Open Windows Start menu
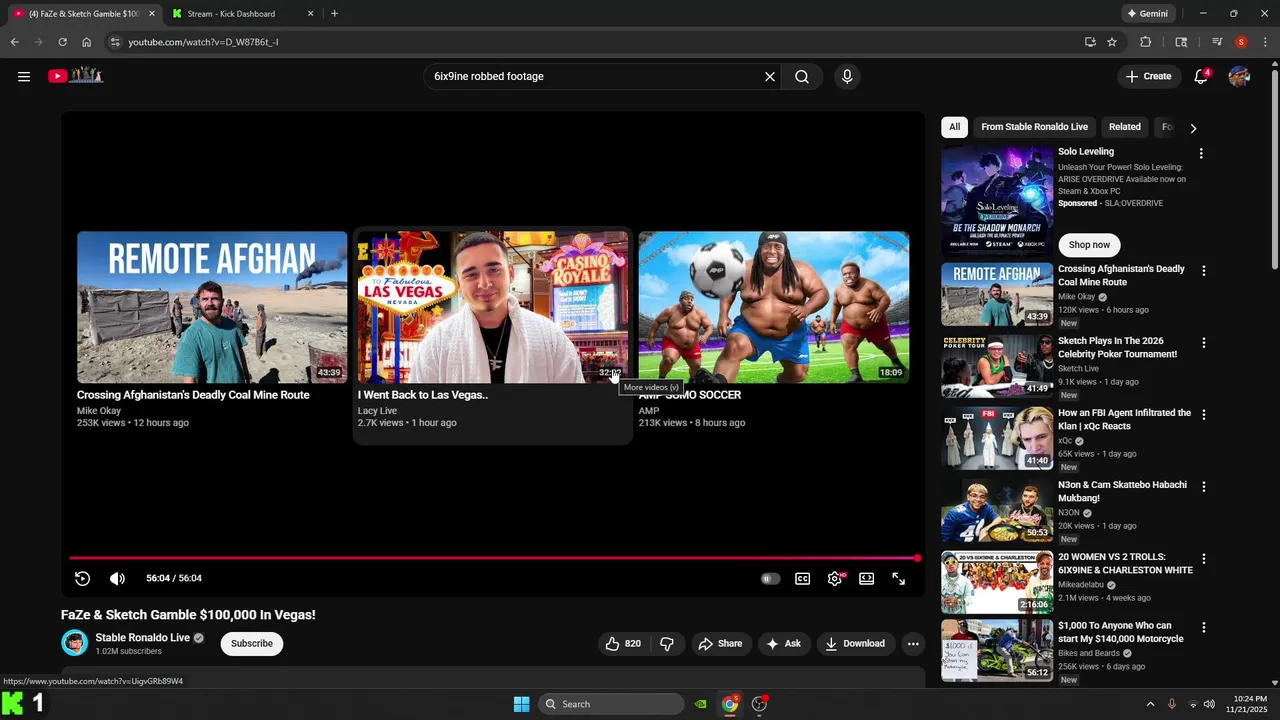Image resolution: width=1280 pixels, height=720 pixels. (521, 704)
